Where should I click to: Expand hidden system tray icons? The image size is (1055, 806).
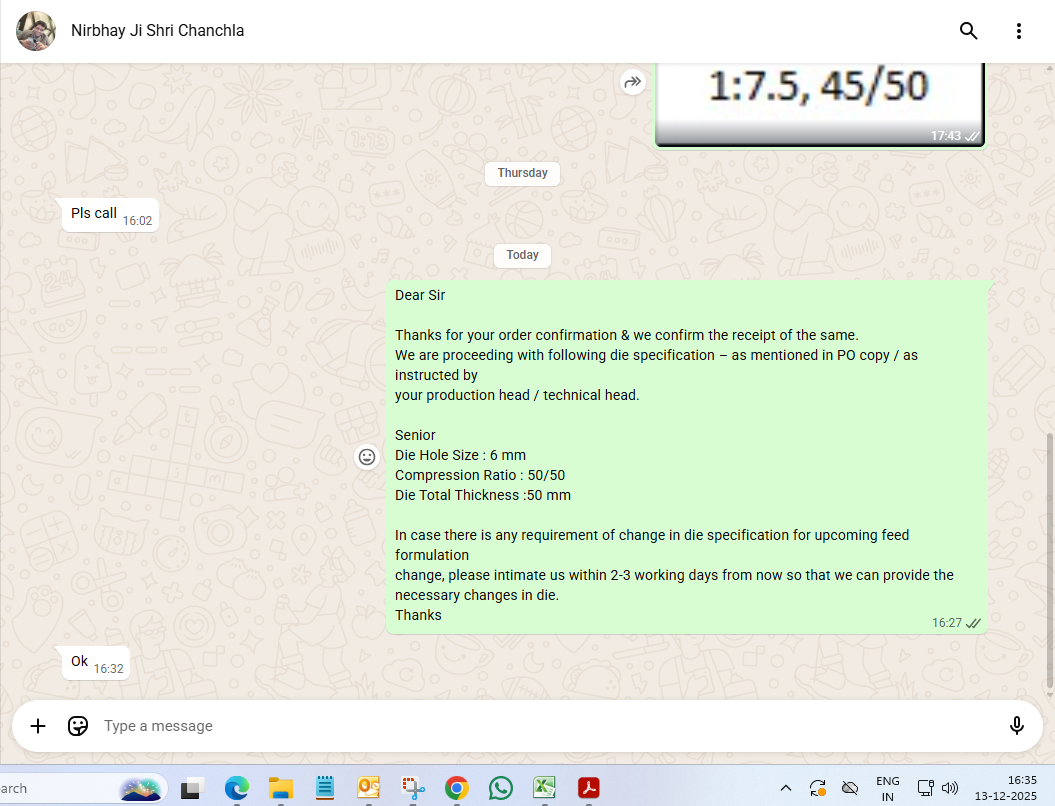click(785, 788)
